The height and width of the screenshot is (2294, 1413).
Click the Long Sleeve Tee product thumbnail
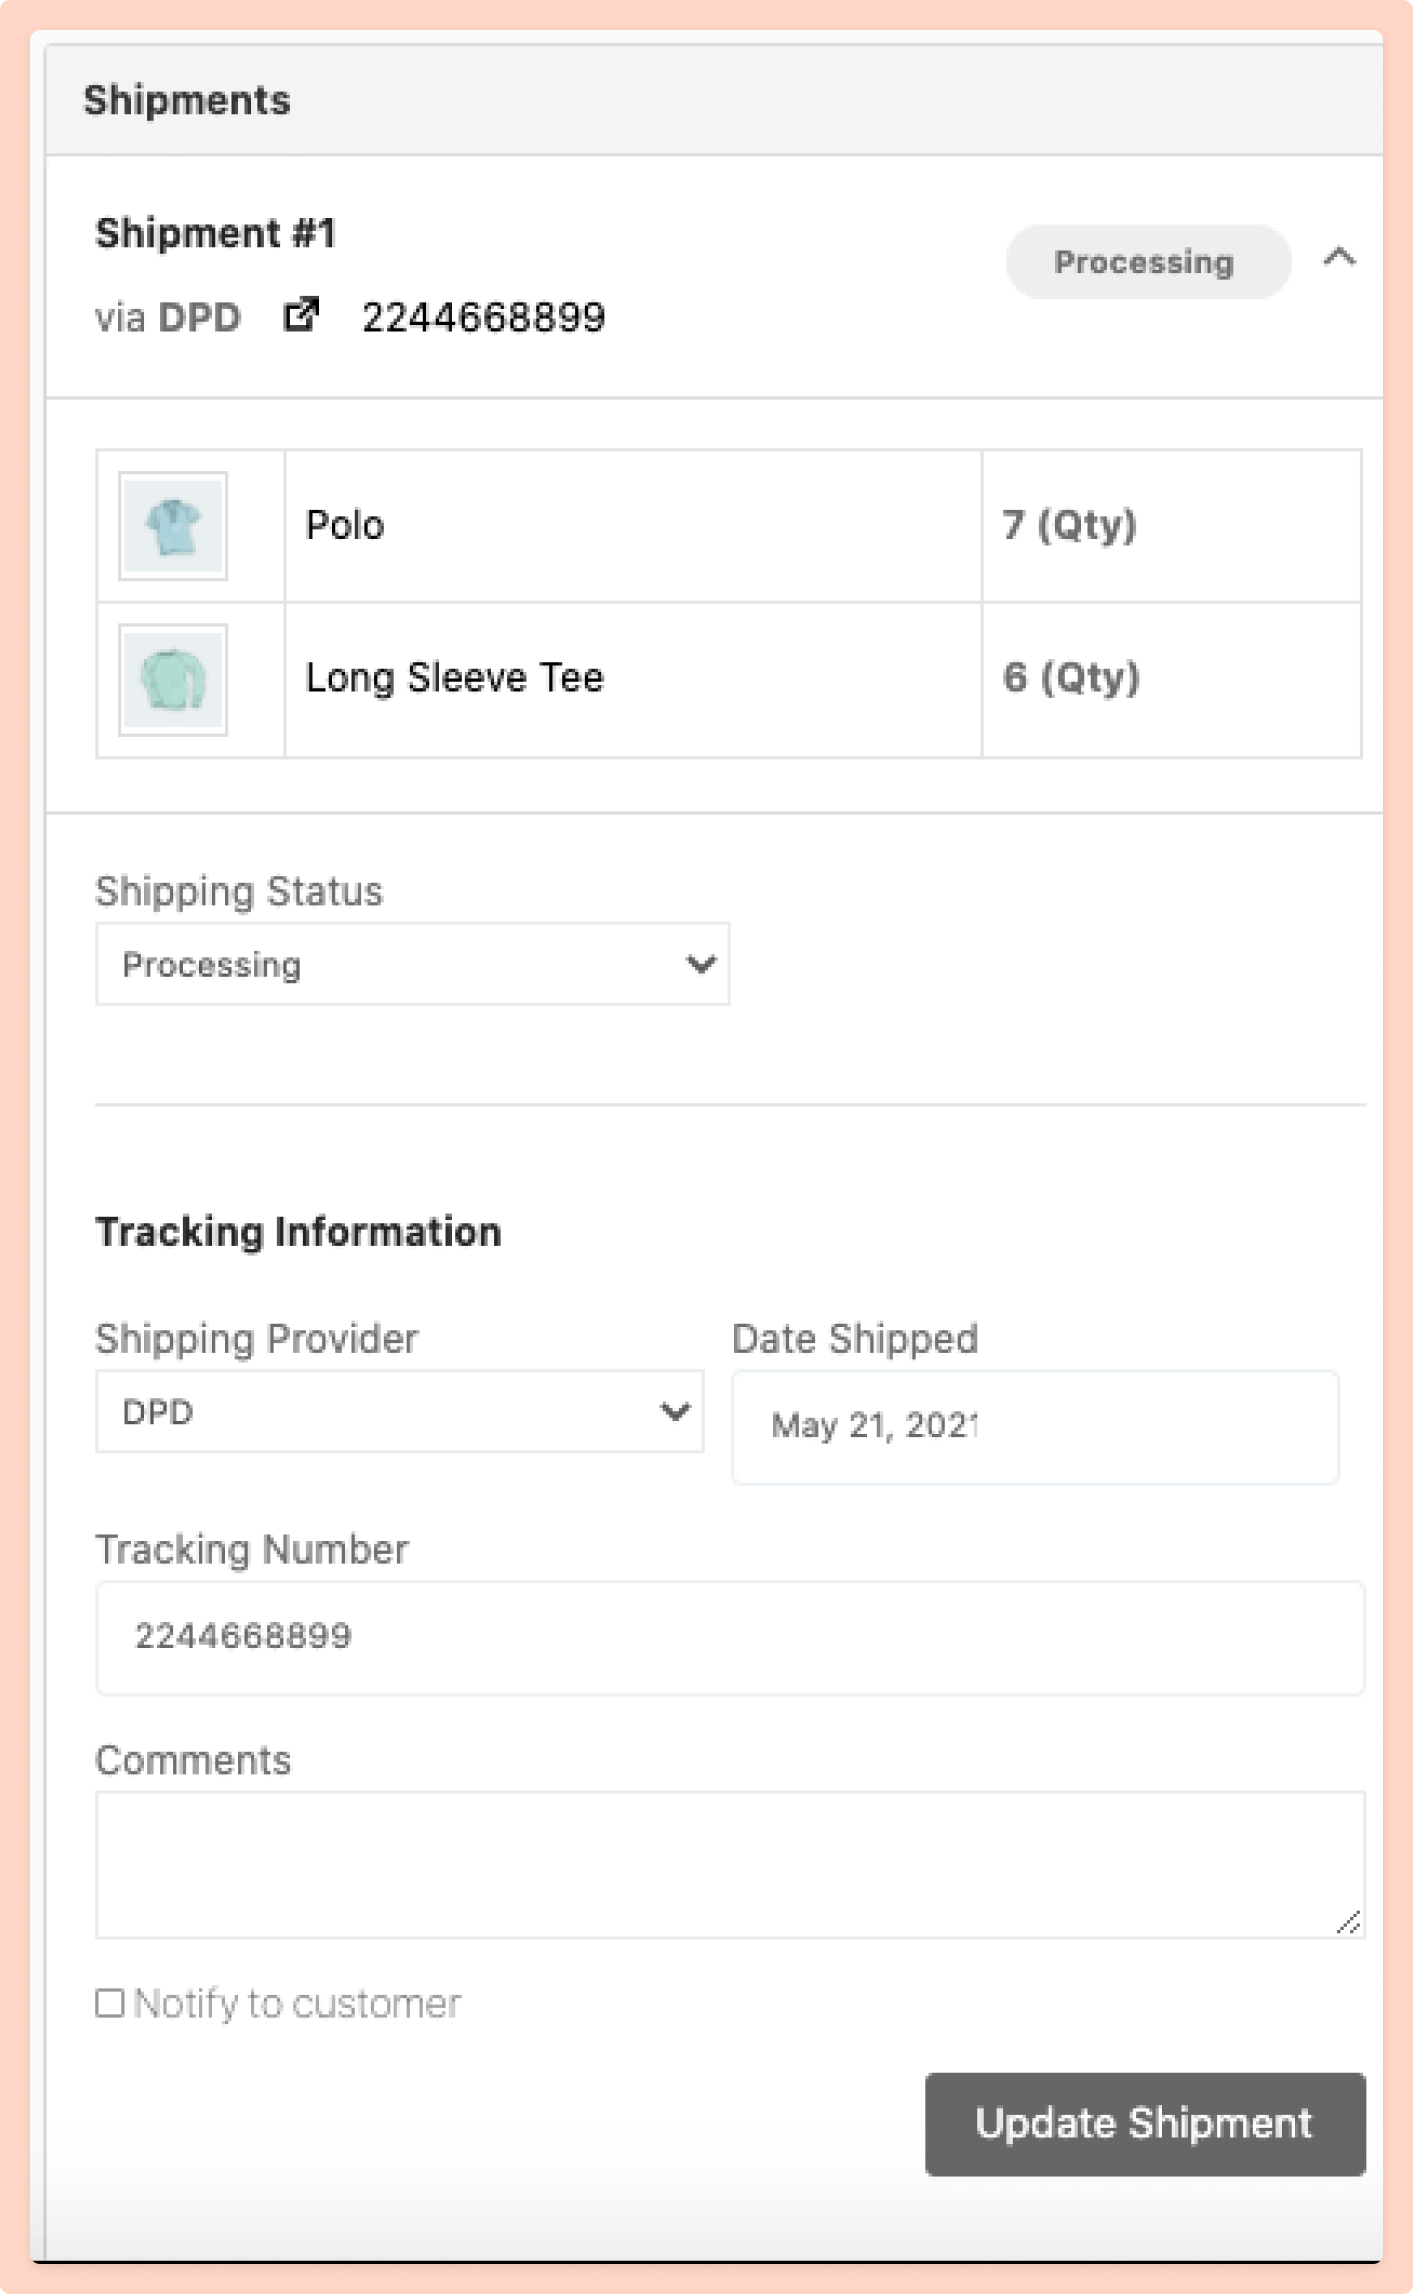(x=172, y=680)
